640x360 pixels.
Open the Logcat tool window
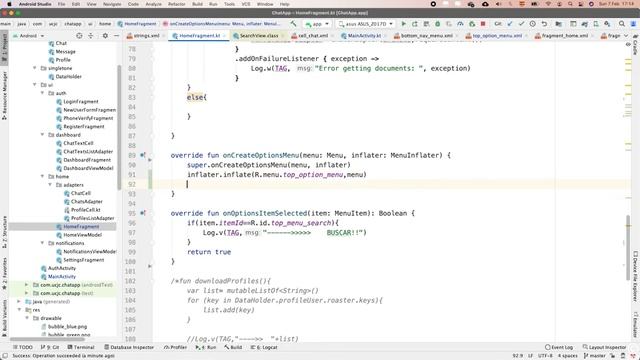[264, 347]
